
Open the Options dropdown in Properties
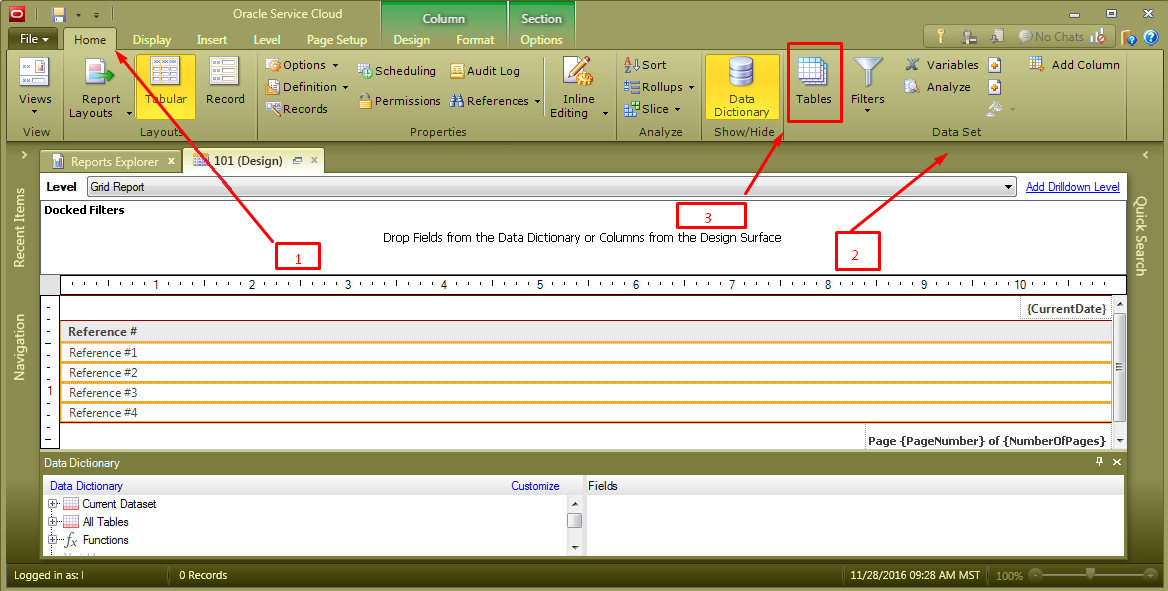point(302,65)
